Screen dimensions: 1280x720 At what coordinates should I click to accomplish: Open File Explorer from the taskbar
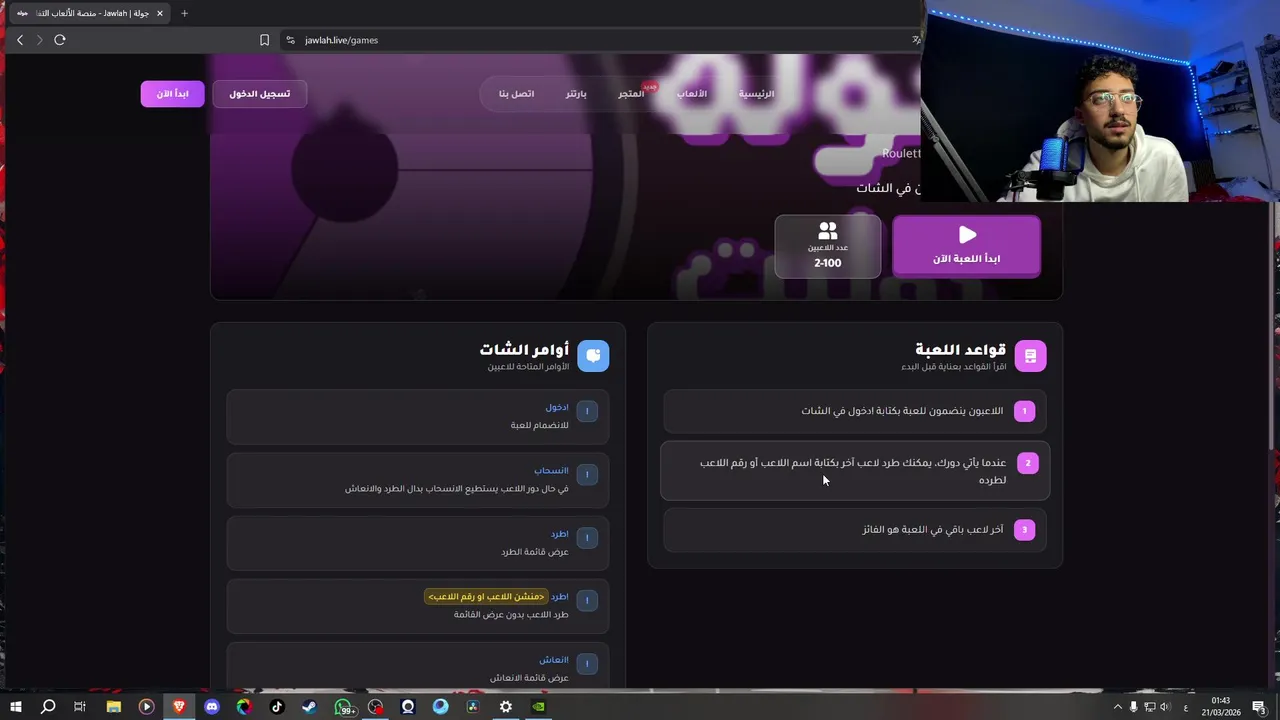pyautogui.click(x=113, y=707)
